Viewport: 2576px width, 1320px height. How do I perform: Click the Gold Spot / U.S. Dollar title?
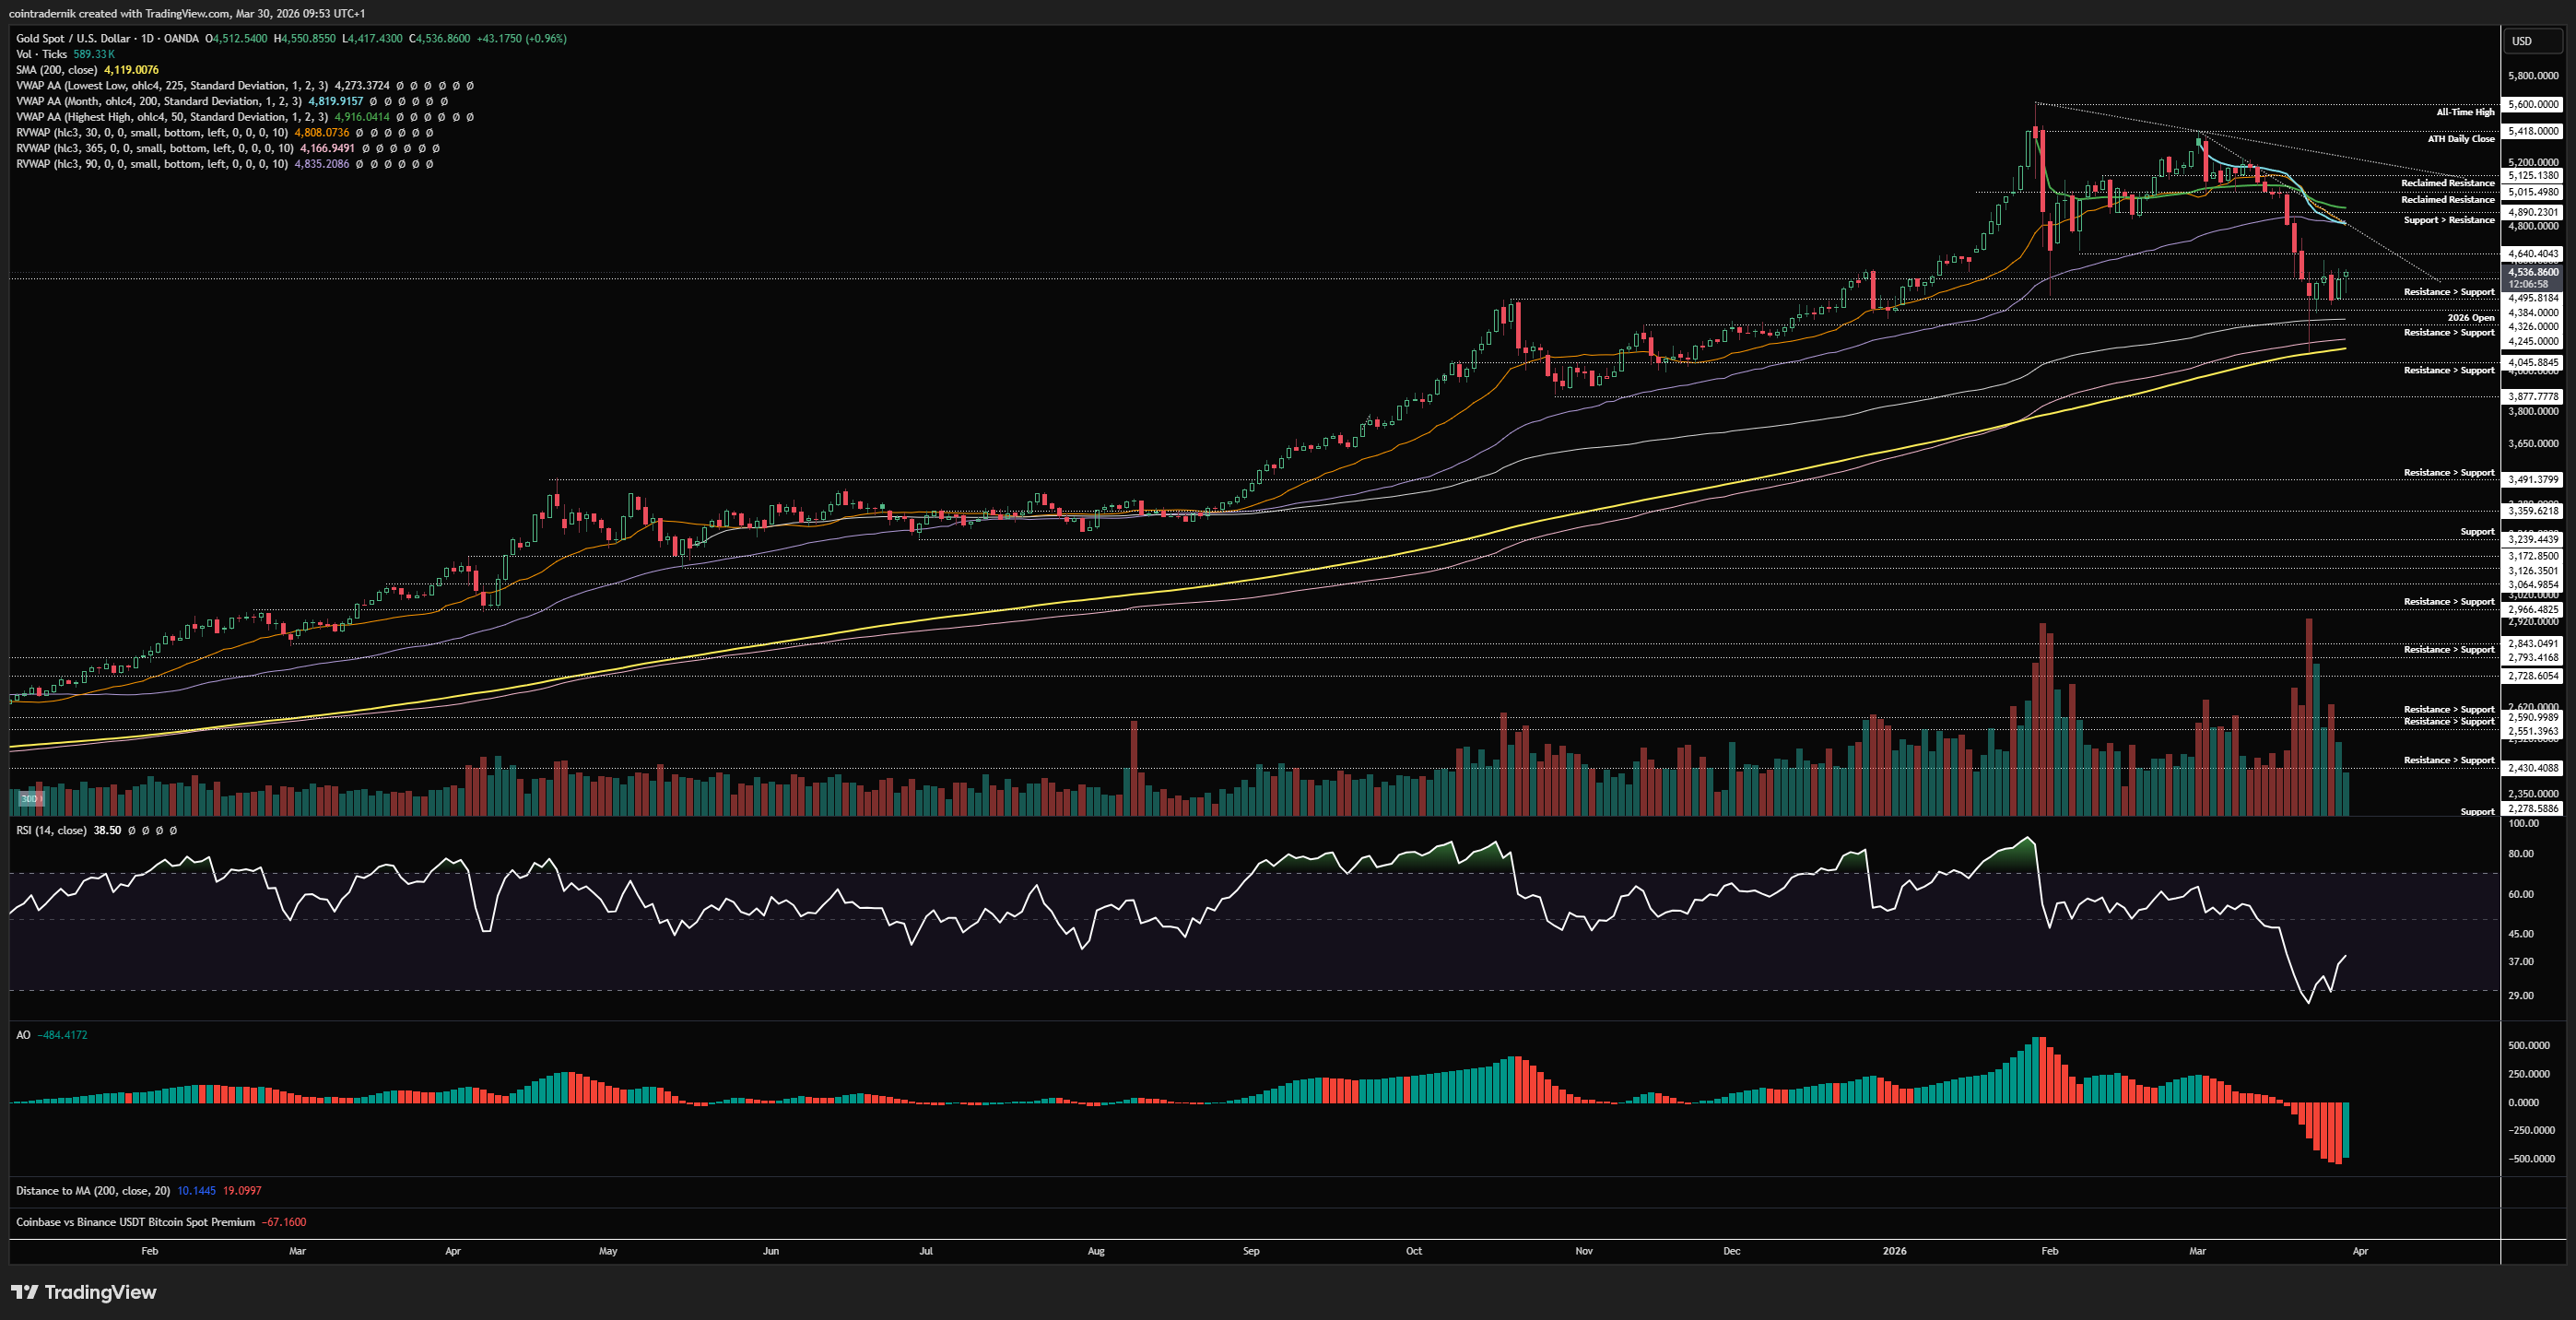pyautogui.click(x=73, y=38)
